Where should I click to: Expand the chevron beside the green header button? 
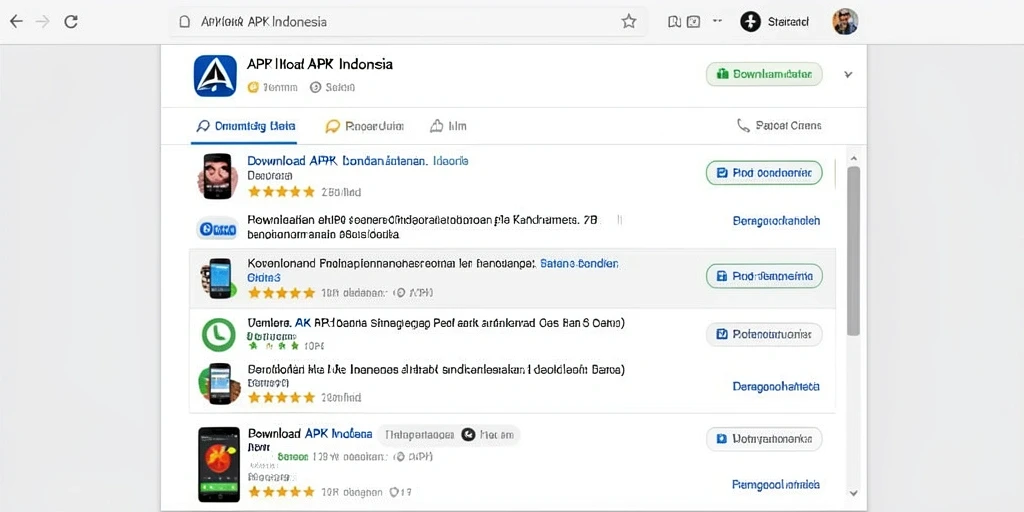pyautogui.click(x=848, y=74)
